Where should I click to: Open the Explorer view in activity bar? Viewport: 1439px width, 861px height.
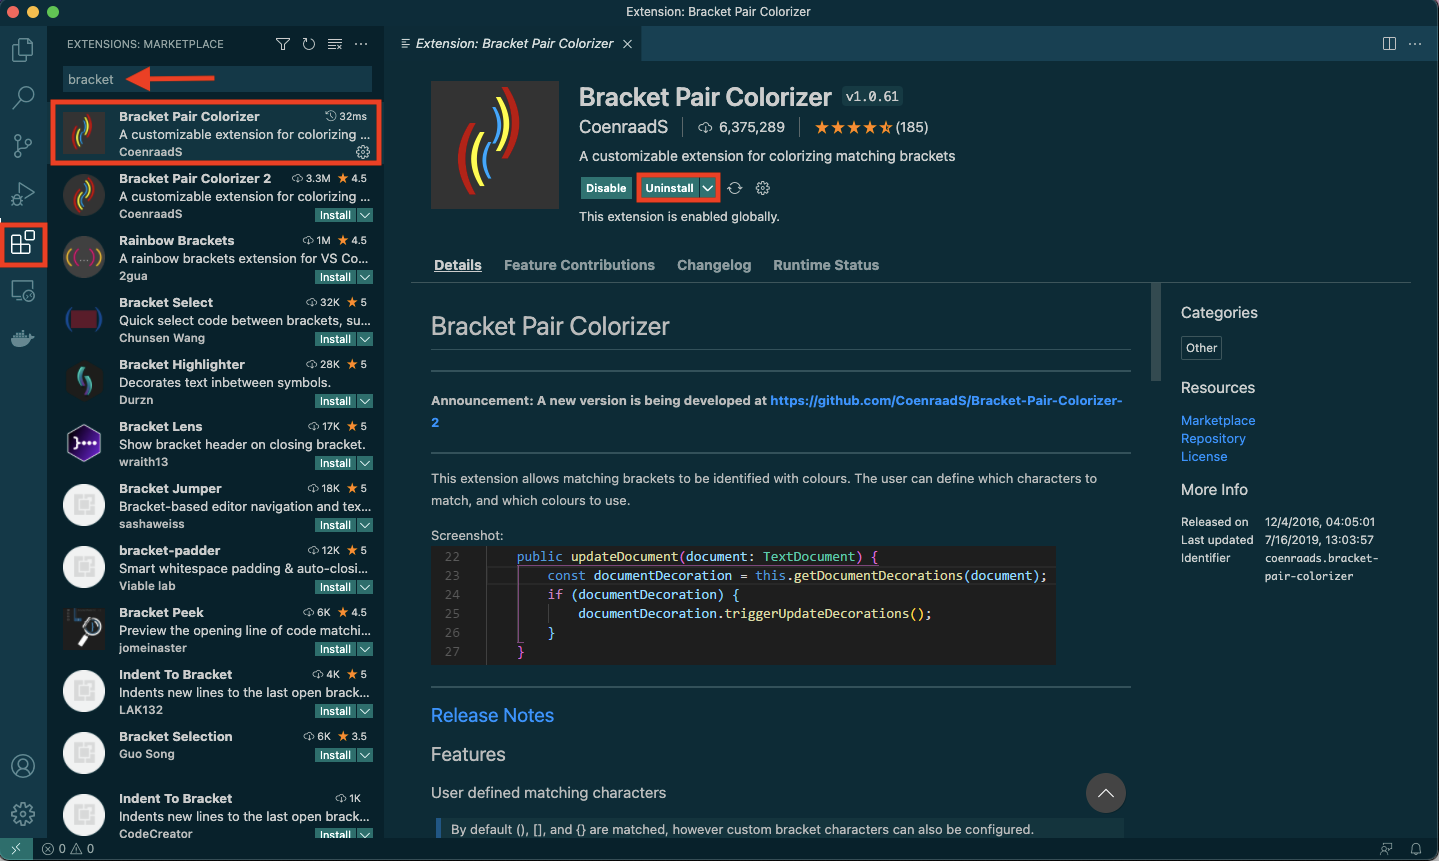pos(23,49)
